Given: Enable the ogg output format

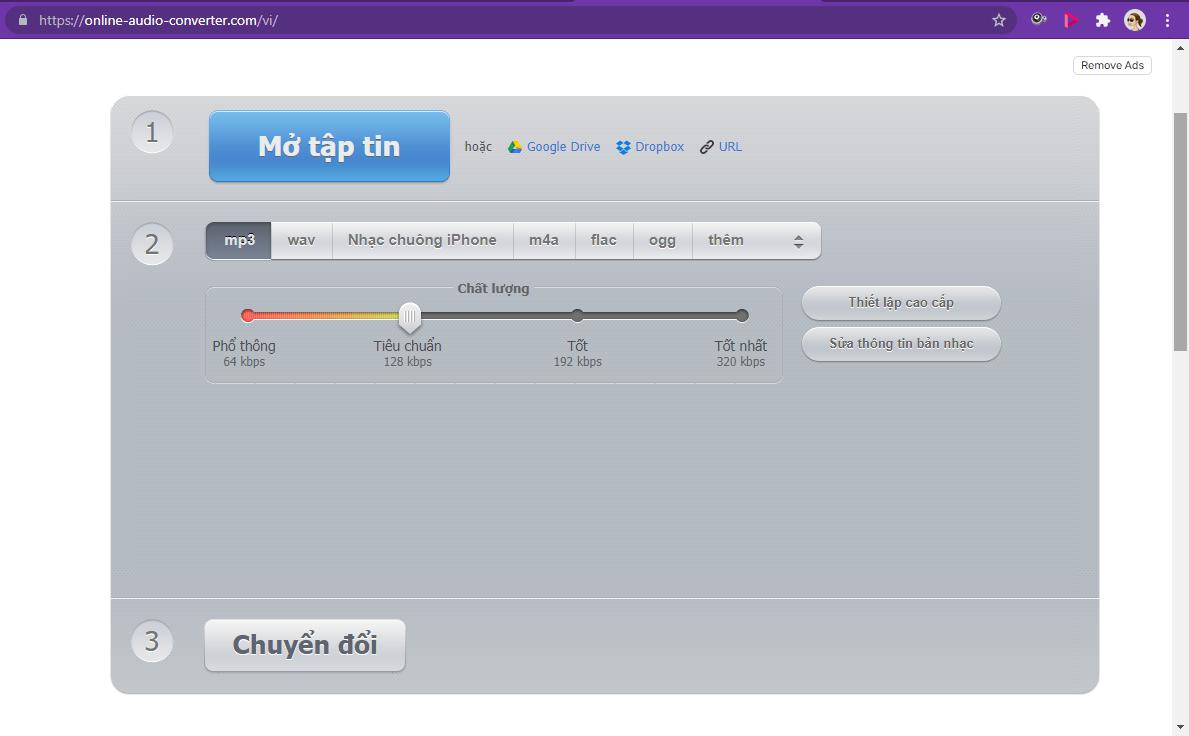Looking at the screenshot, I should 662,240.
